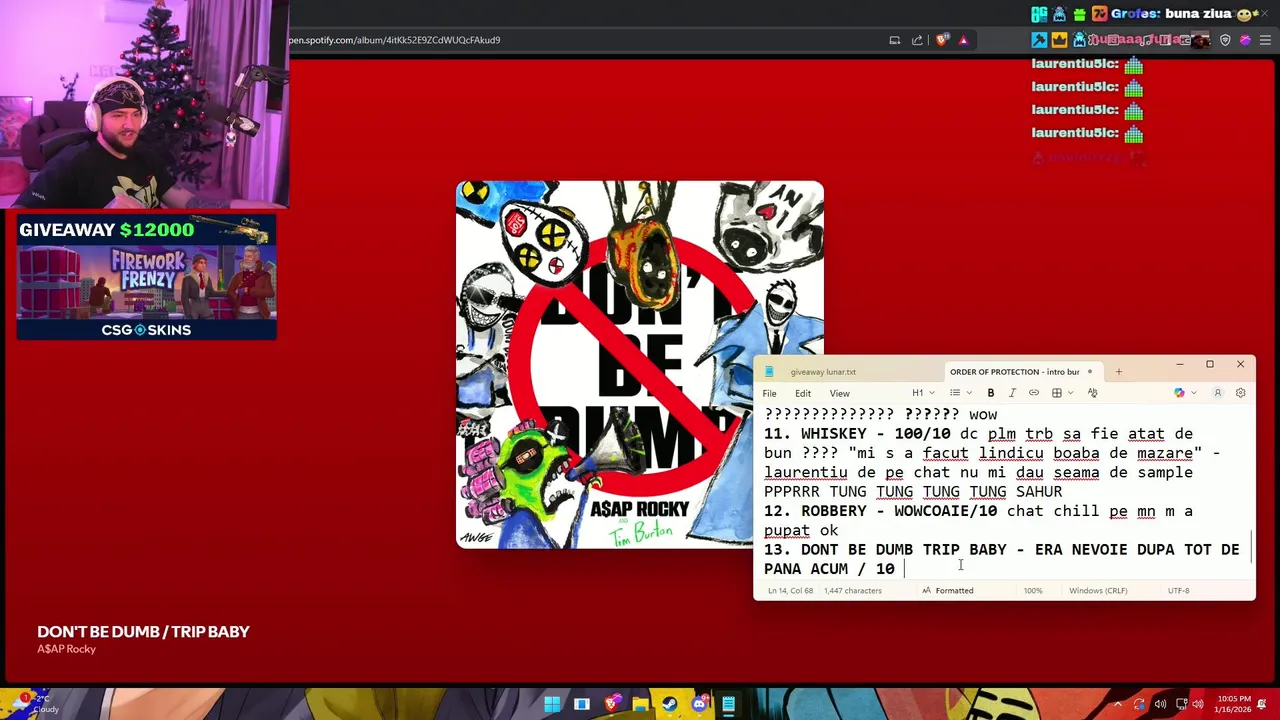
Task: Show hidden system tray icons
Action: (1118, 704)
